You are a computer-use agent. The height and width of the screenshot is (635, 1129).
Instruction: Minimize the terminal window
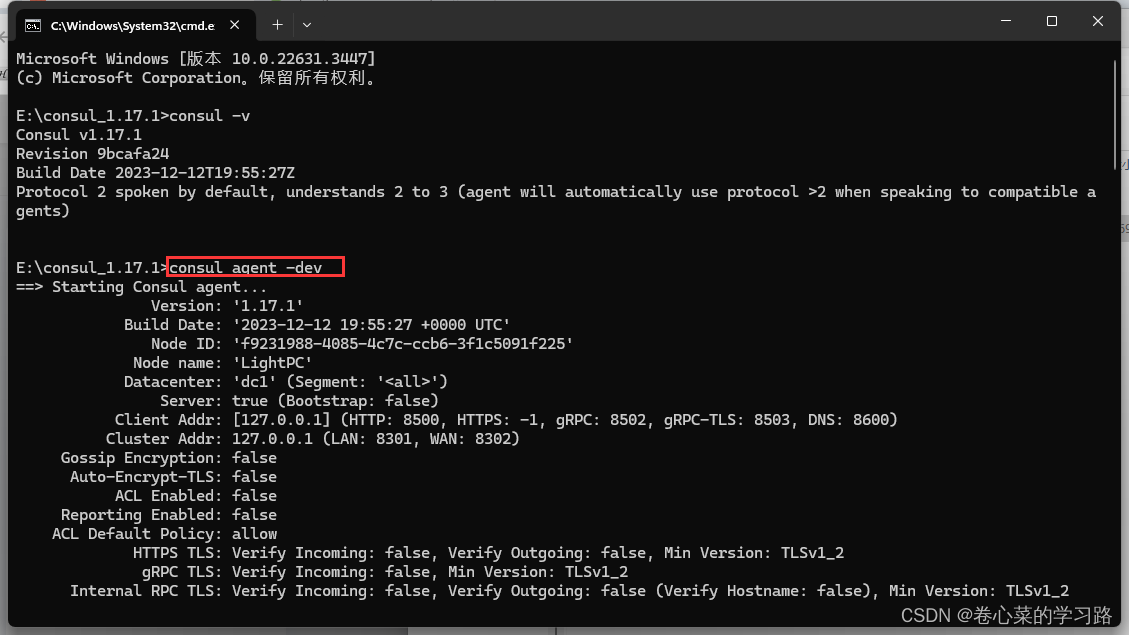click(1006, 20)
